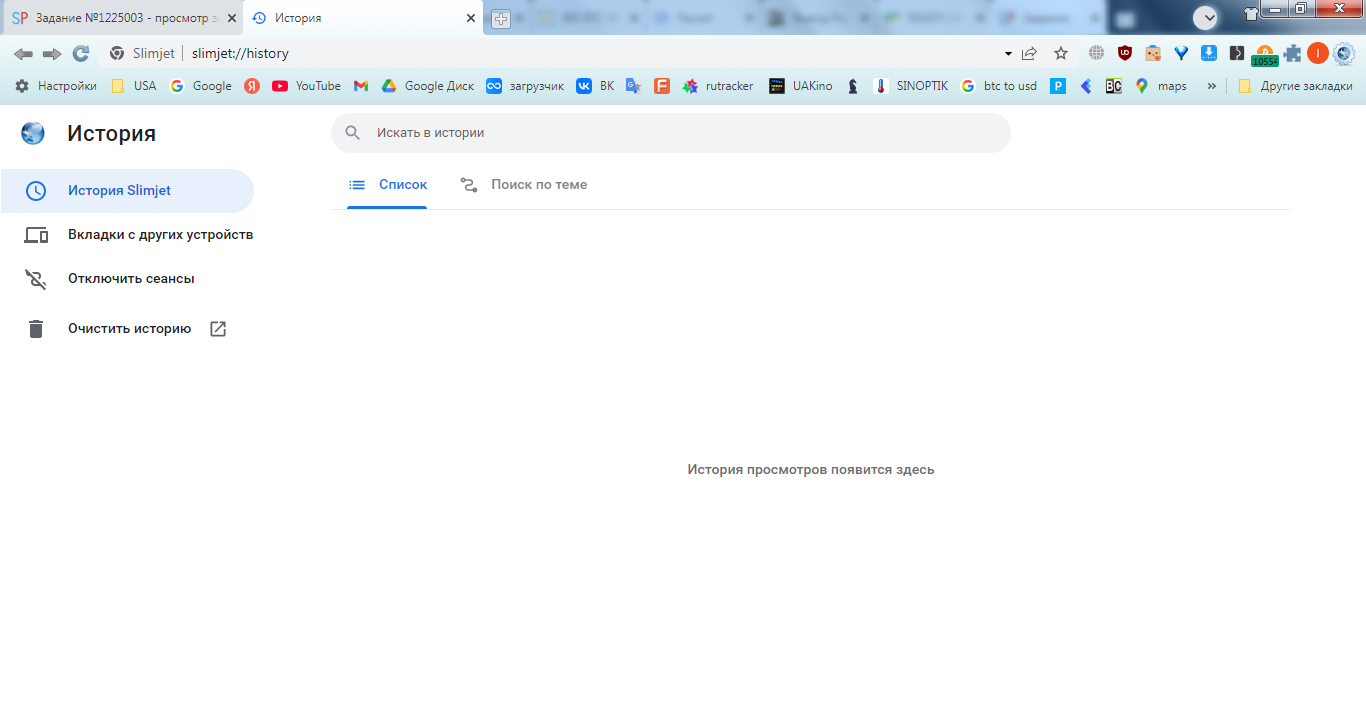Open the YouTube bookmark
This screenshot has width=1366, height=728.
click(x=306, y=86)
